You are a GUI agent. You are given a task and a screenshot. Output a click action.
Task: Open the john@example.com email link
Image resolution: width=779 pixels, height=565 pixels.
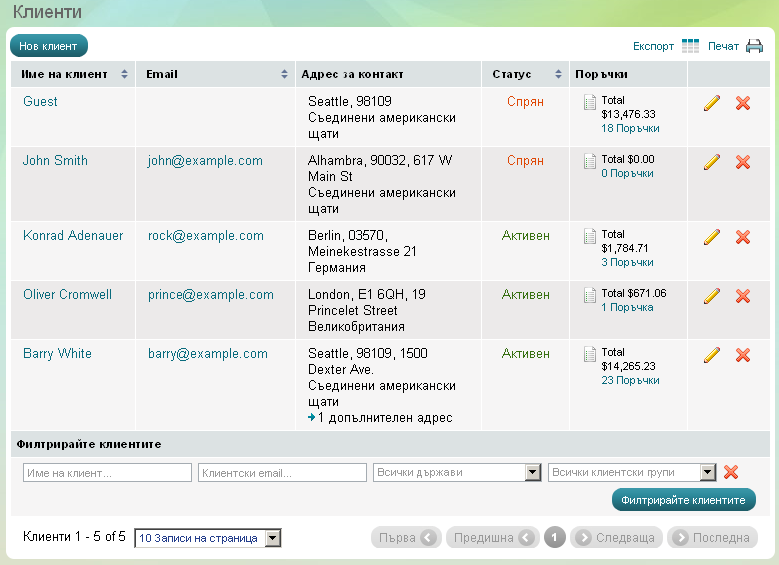click(x=205, y=161)
